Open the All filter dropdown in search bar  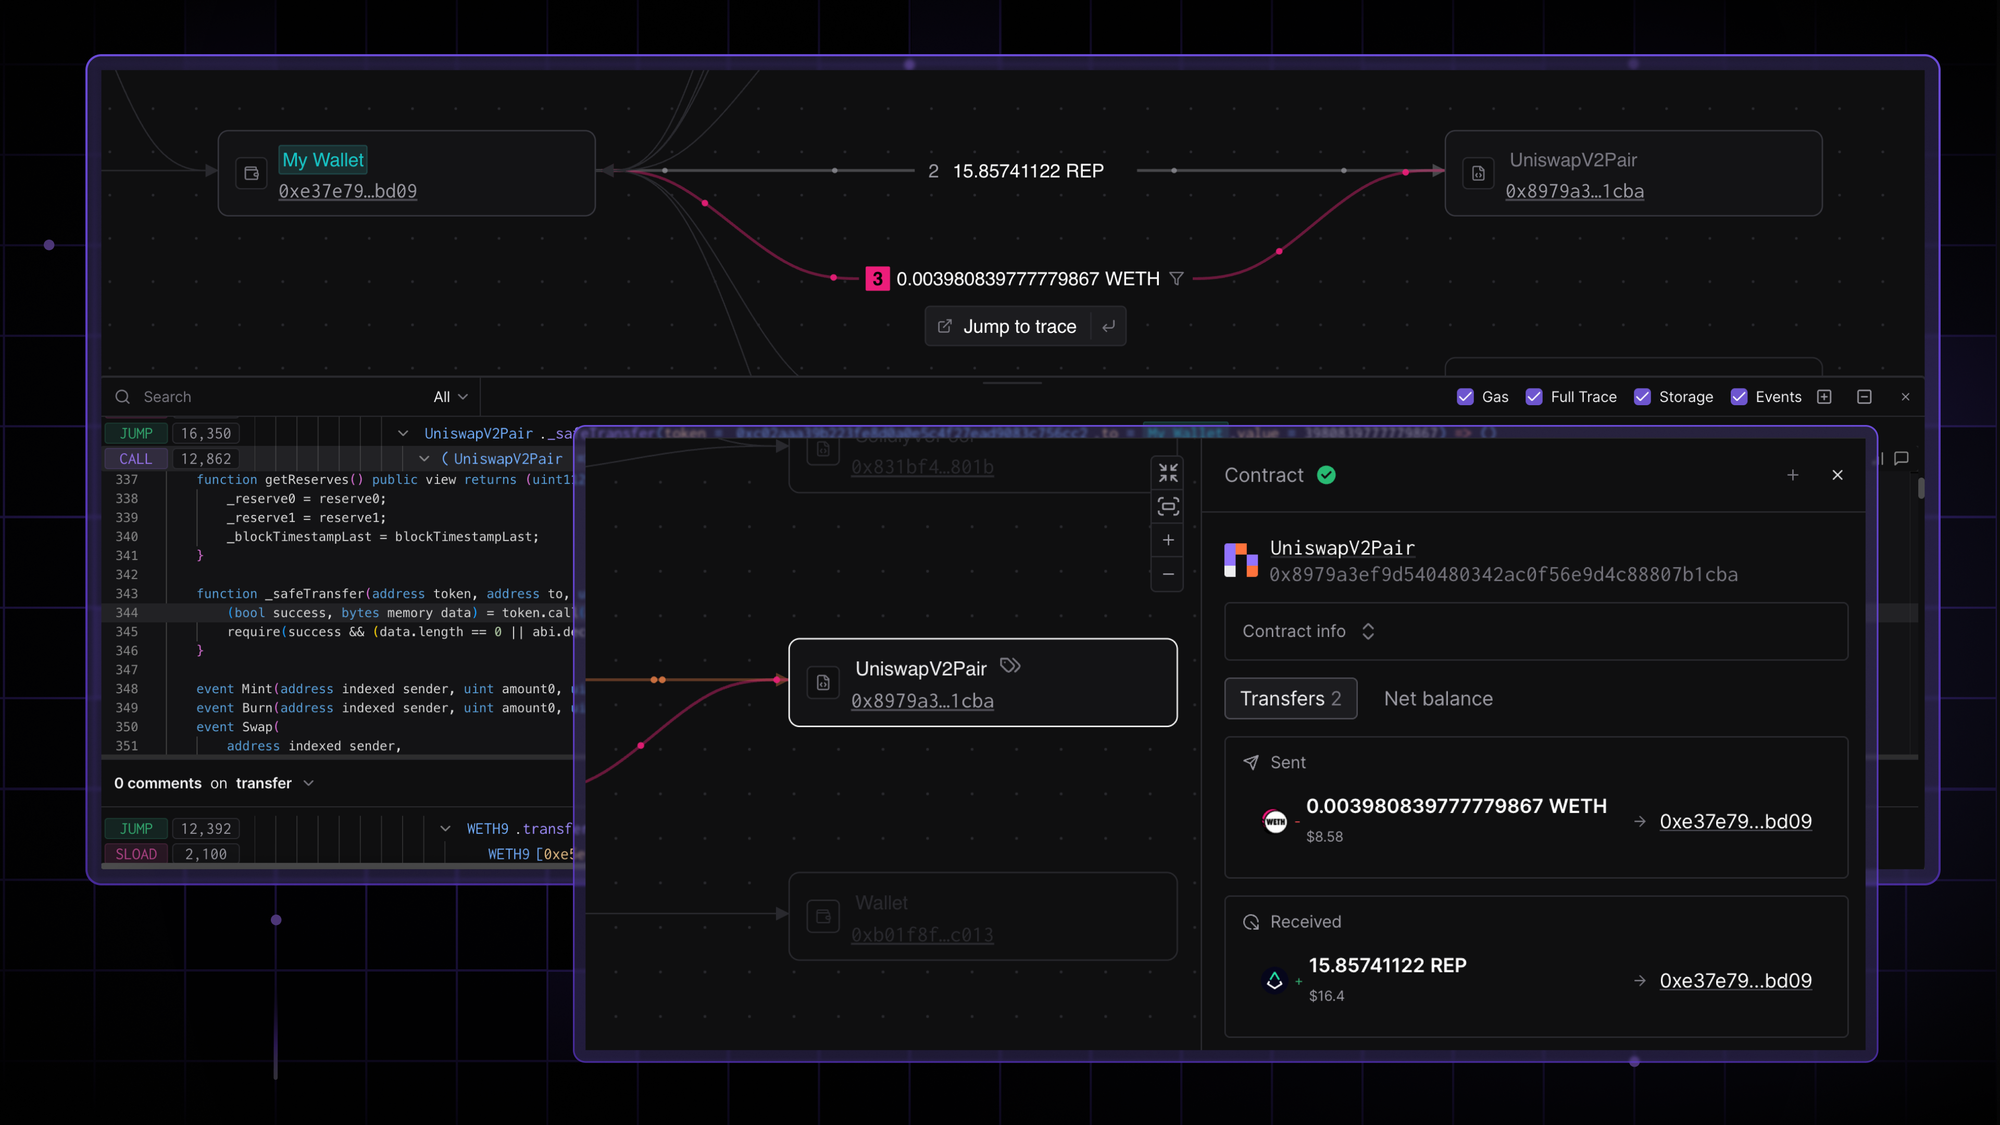[449, 396]
